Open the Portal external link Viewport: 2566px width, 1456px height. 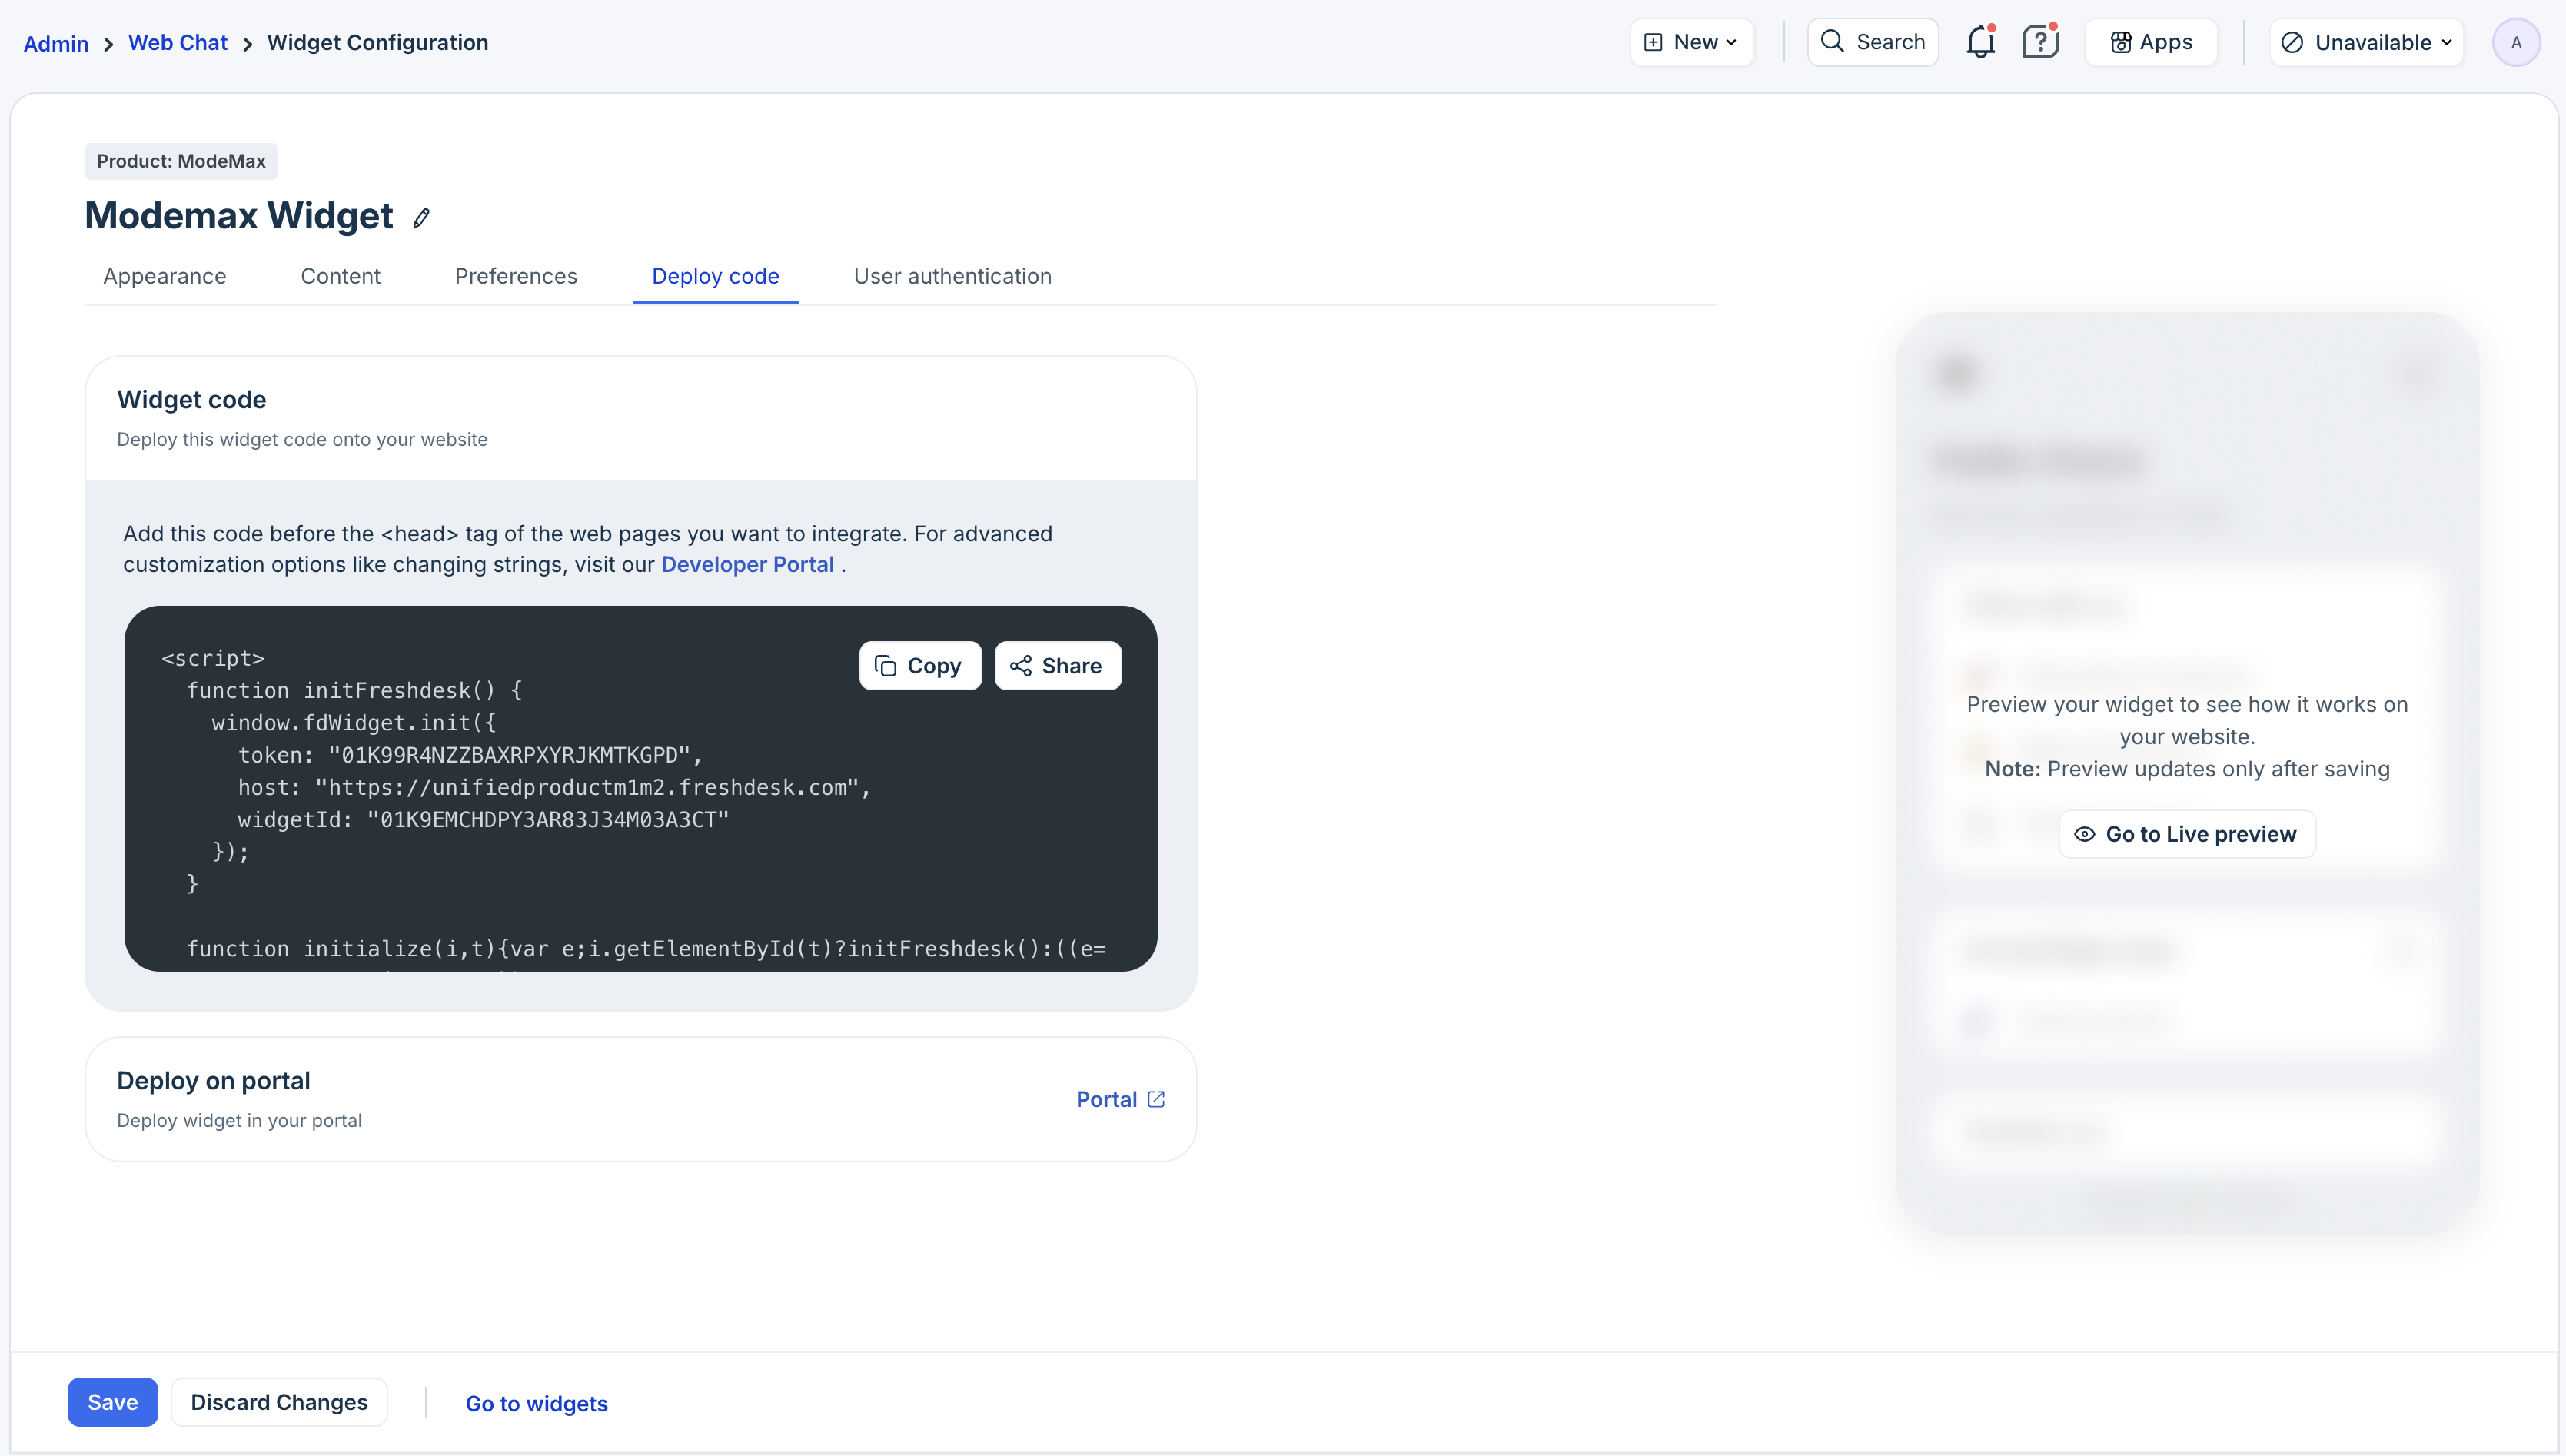(x=1120, y=1099)
